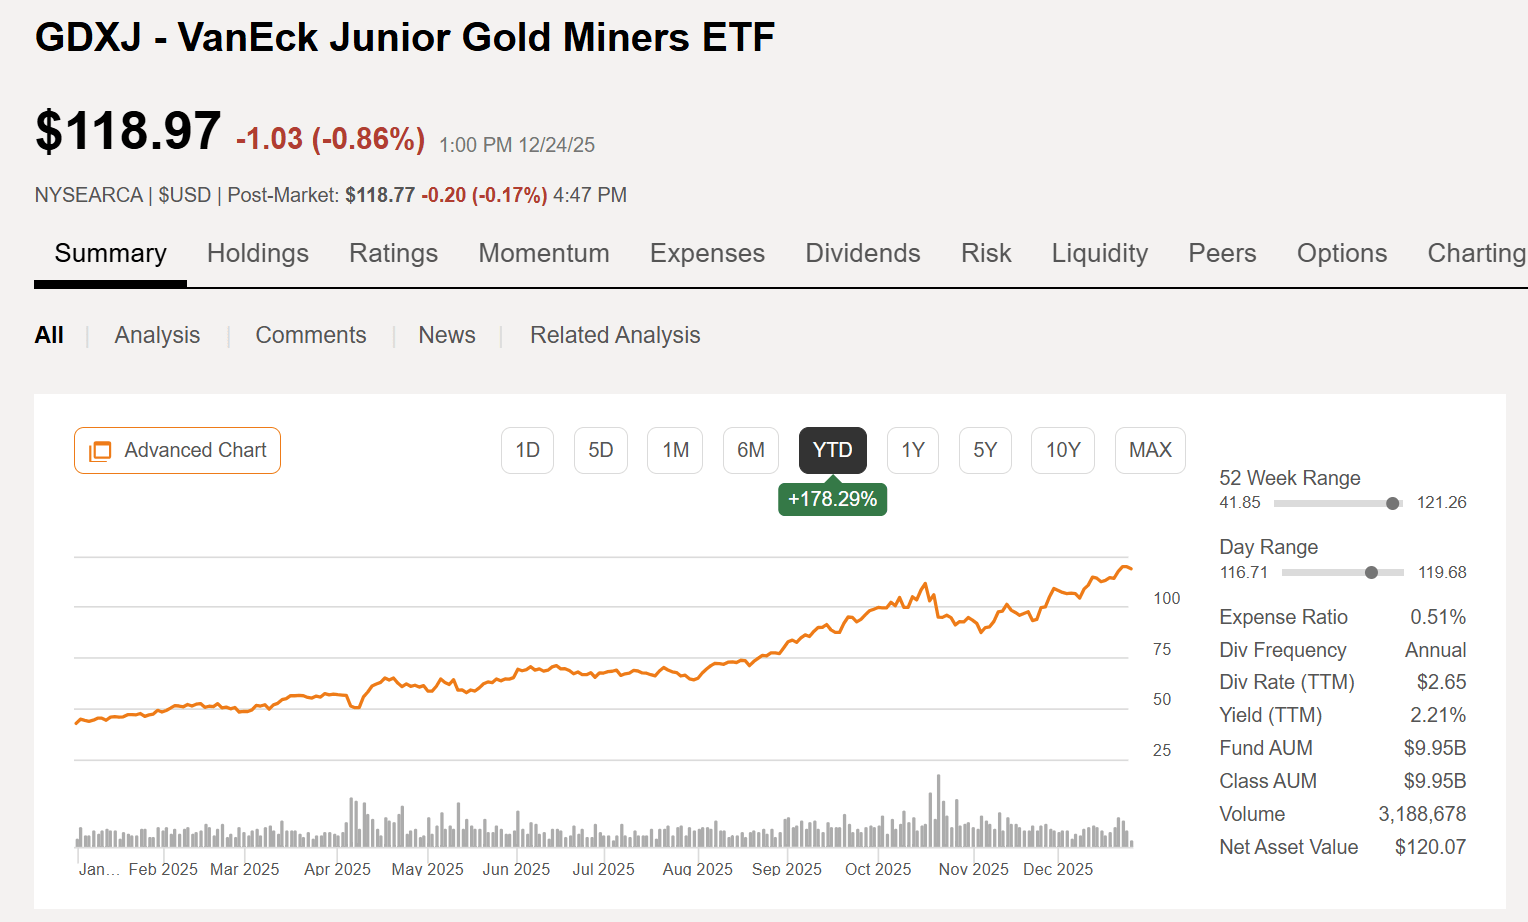1528x922 pixels.
Task: Switch to the Charting tab
Action: [x=1477, y=253]
